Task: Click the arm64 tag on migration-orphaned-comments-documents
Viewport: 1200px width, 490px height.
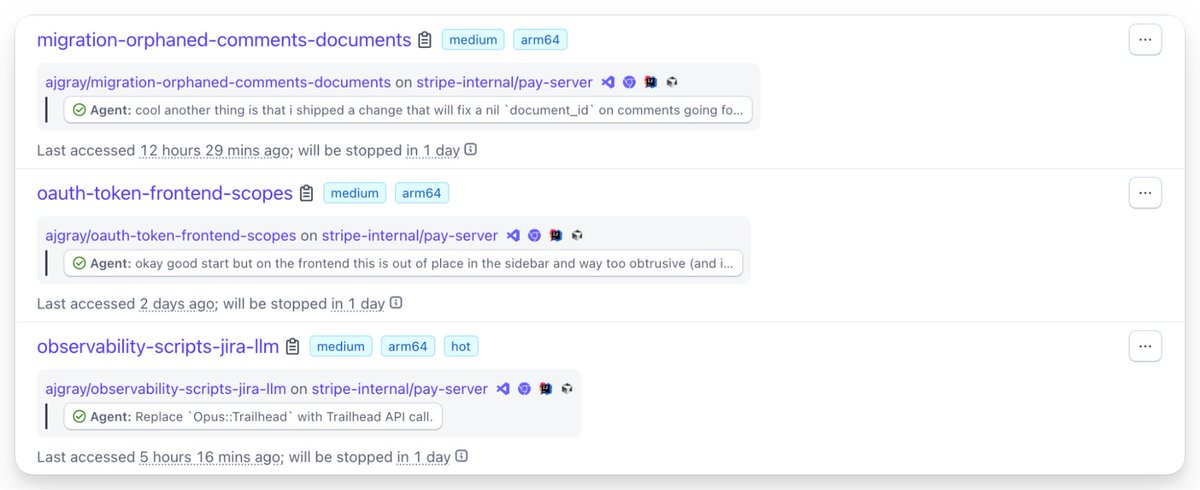Action: tap(541, 40)
